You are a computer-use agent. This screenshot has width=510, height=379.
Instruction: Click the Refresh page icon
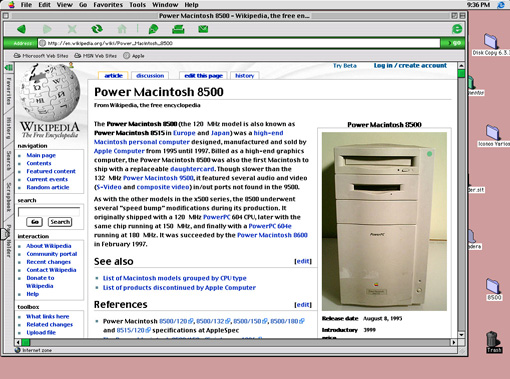(97, 29)
